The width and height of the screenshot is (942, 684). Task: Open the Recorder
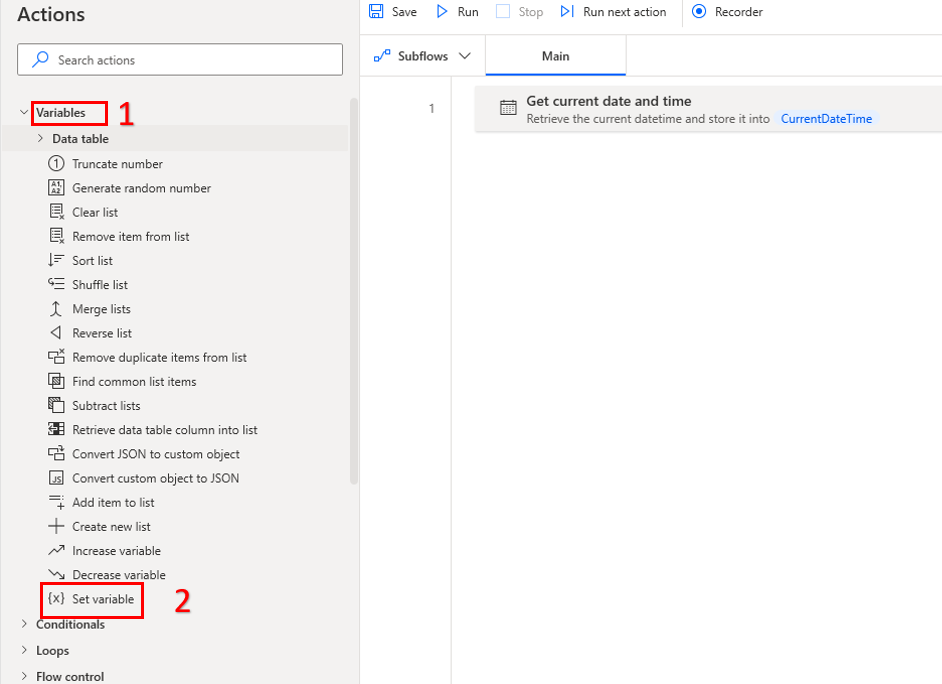click(x=727, y=12)
